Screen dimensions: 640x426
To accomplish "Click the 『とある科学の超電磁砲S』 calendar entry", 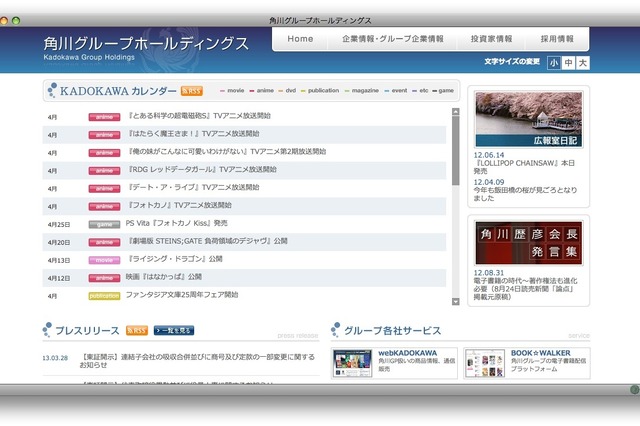I will (199, 116).
